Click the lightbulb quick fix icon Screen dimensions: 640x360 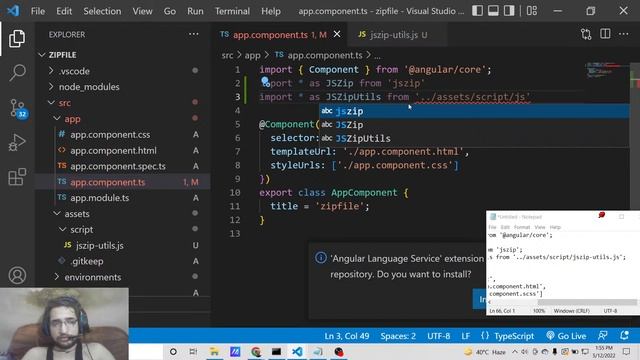265,82
